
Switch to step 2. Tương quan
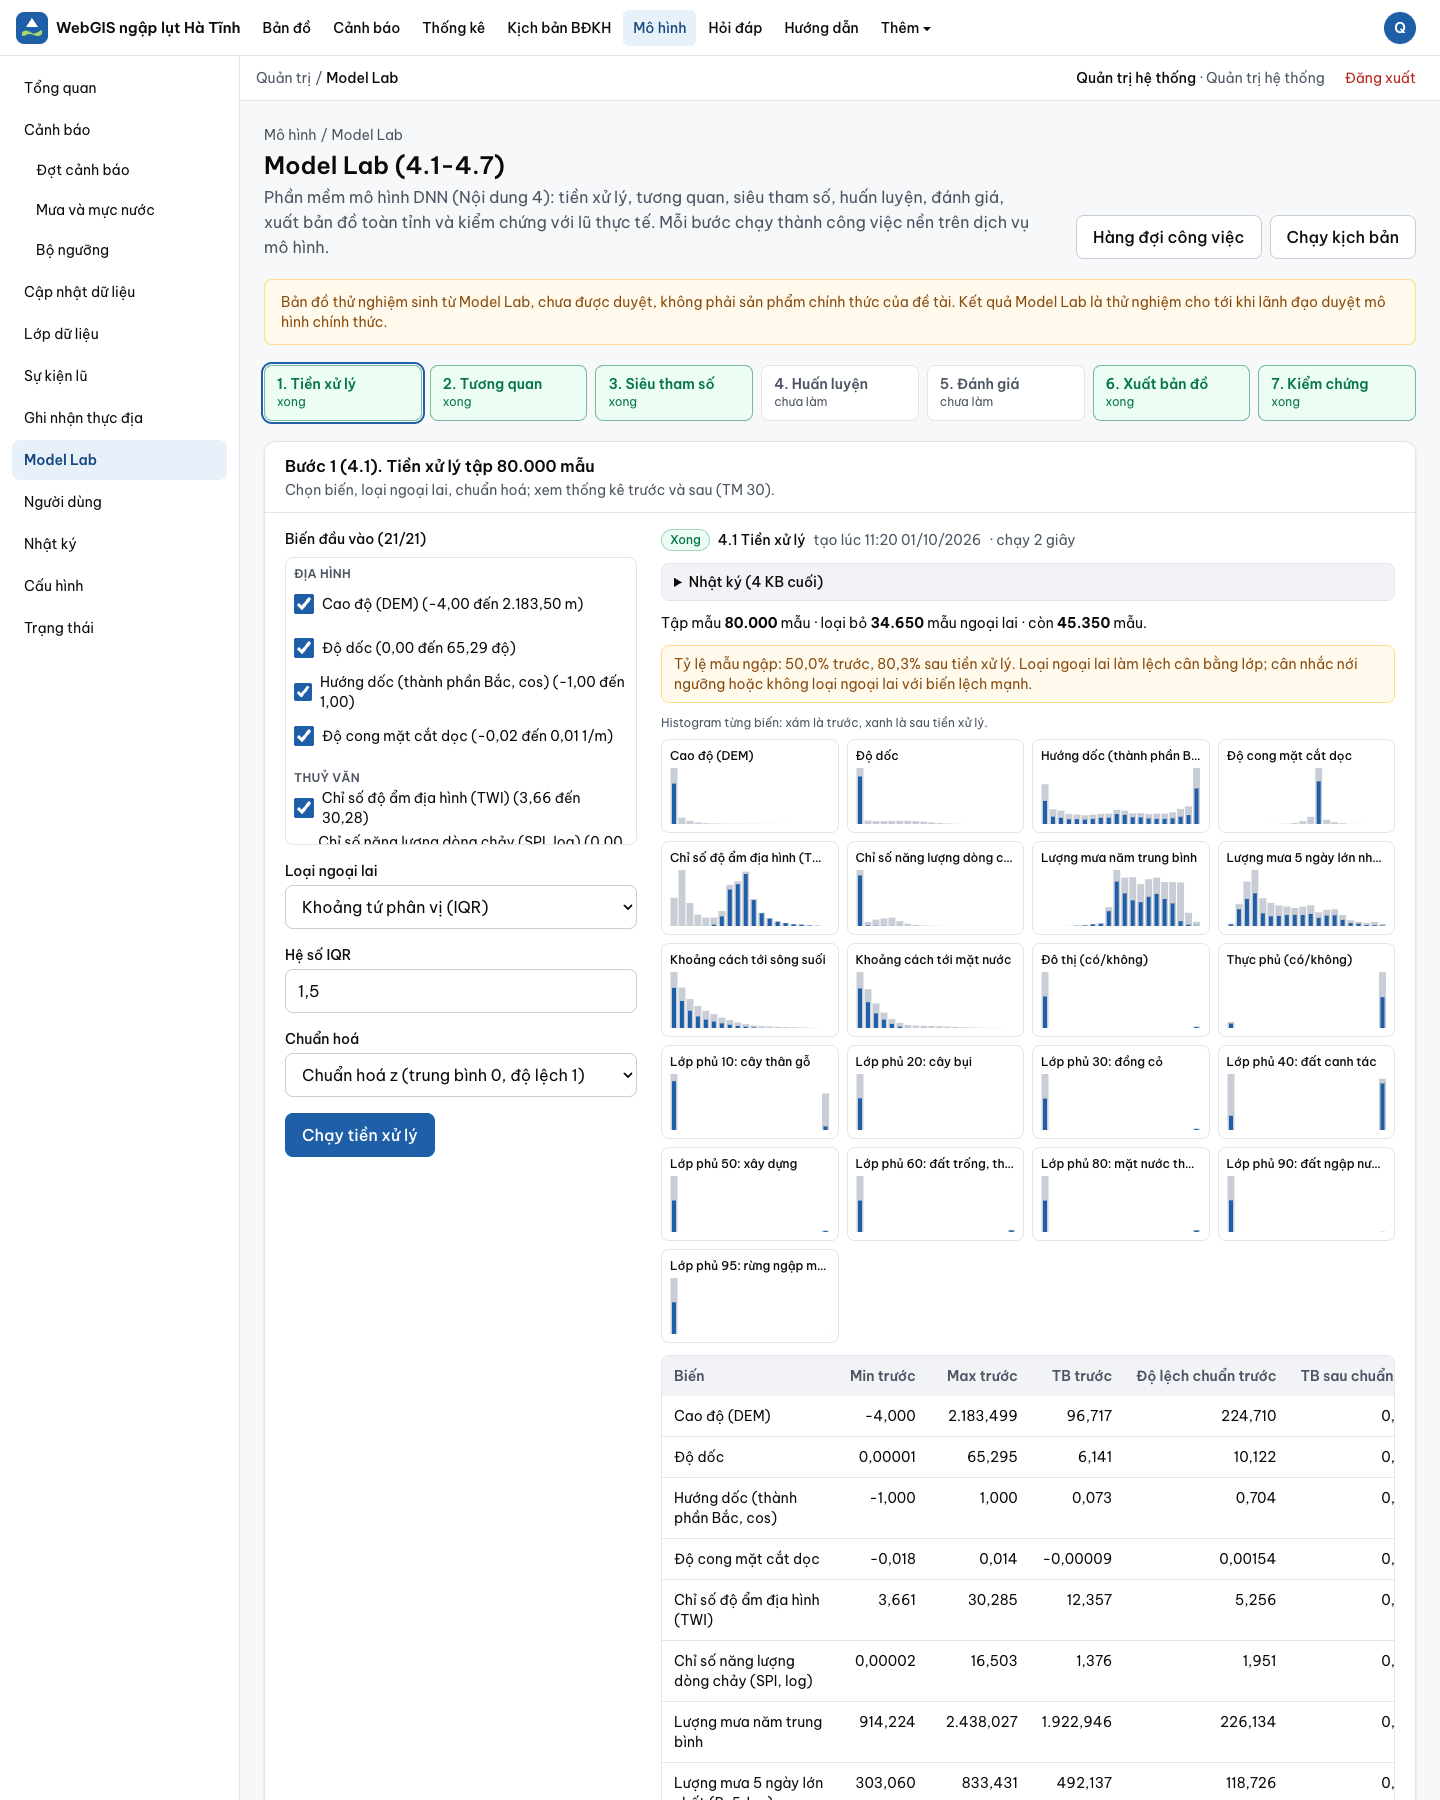[x=508, y=393]
